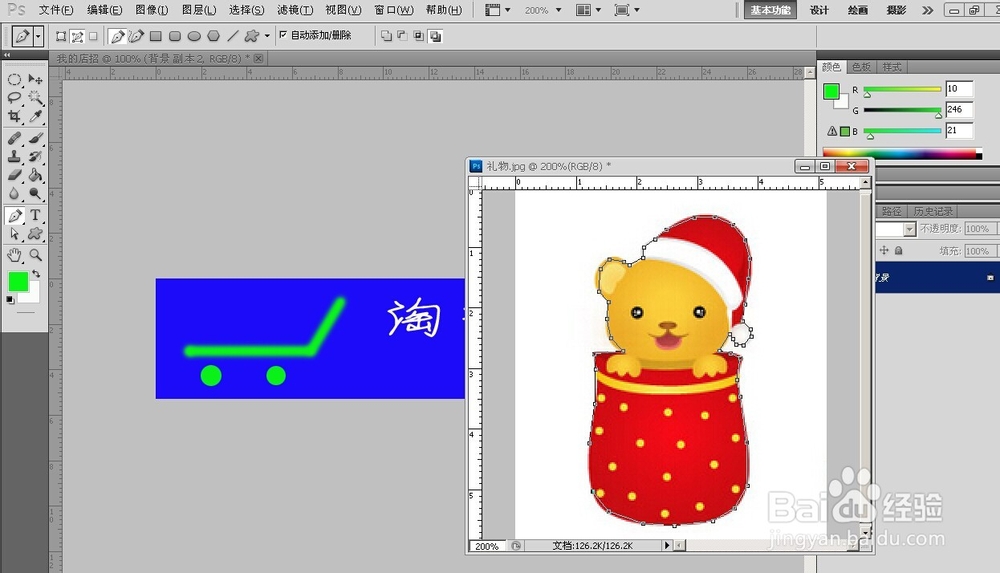Open the 图像(I) menu
The width and height of the screenshot is (1000, 573).
coord(152,10)
